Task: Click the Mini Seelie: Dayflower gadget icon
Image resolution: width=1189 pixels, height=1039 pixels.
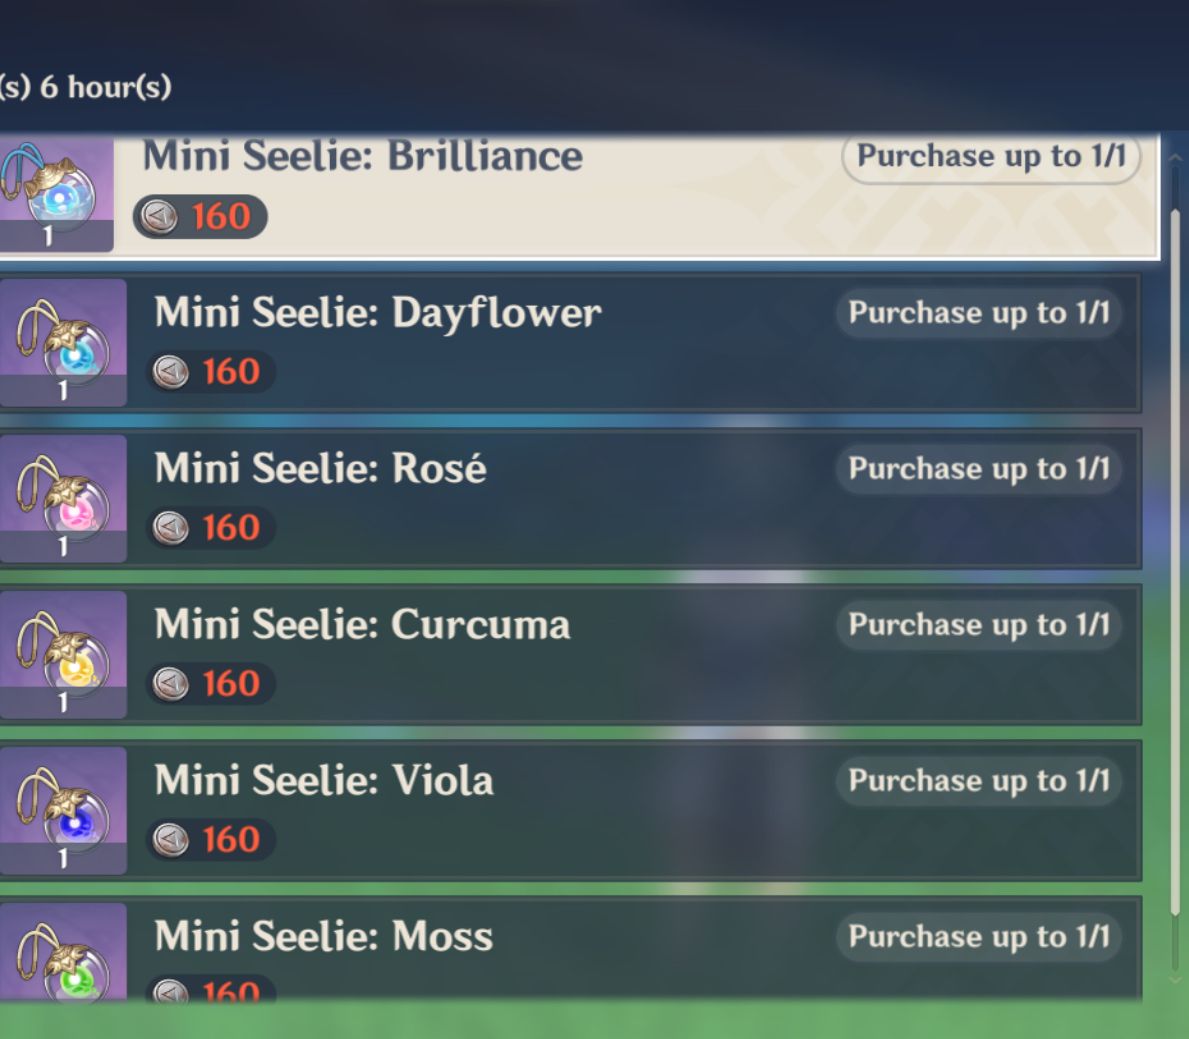Action: coord(63,342)
